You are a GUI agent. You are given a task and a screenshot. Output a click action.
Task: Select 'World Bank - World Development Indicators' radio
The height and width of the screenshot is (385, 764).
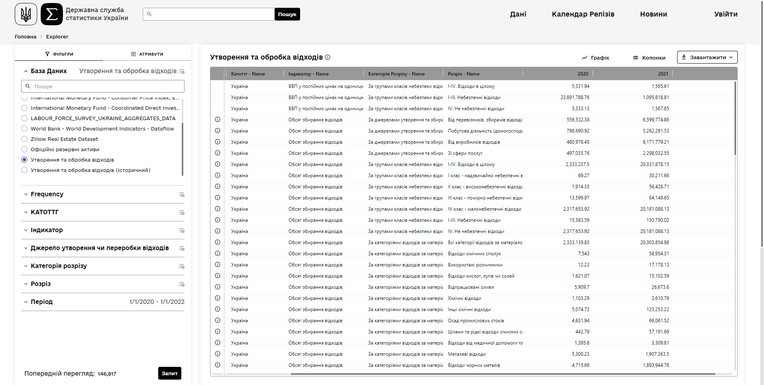[24, 129]
